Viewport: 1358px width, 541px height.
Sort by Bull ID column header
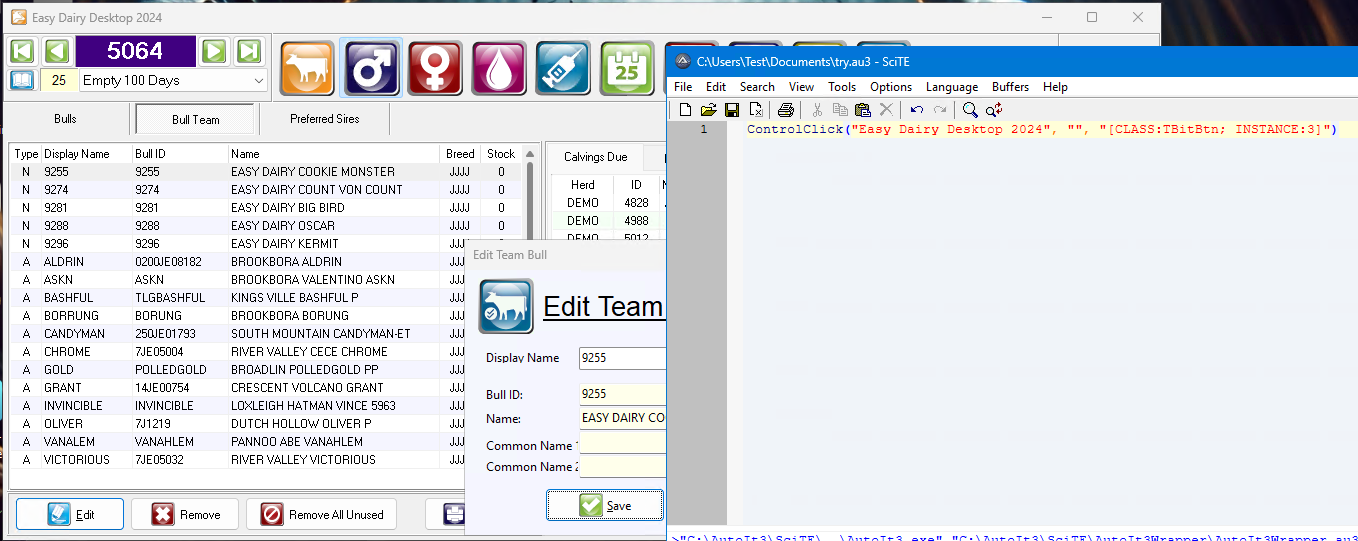coord(179,154)
